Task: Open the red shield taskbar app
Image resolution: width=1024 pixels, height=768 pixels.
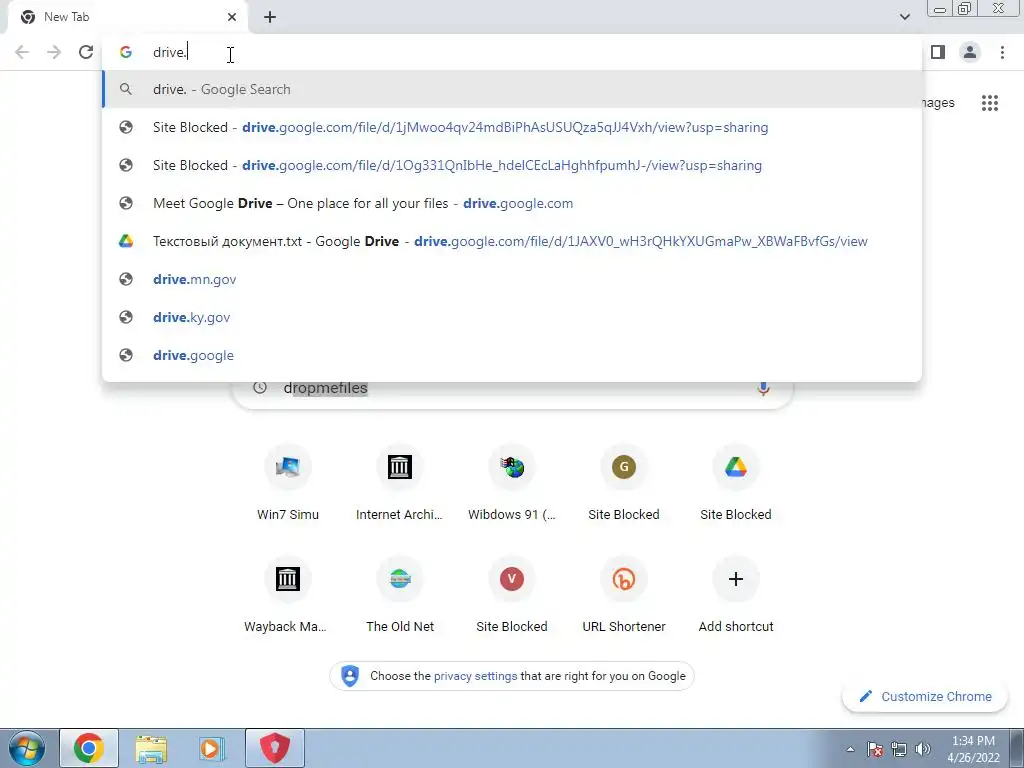Action: coord(275,748)
